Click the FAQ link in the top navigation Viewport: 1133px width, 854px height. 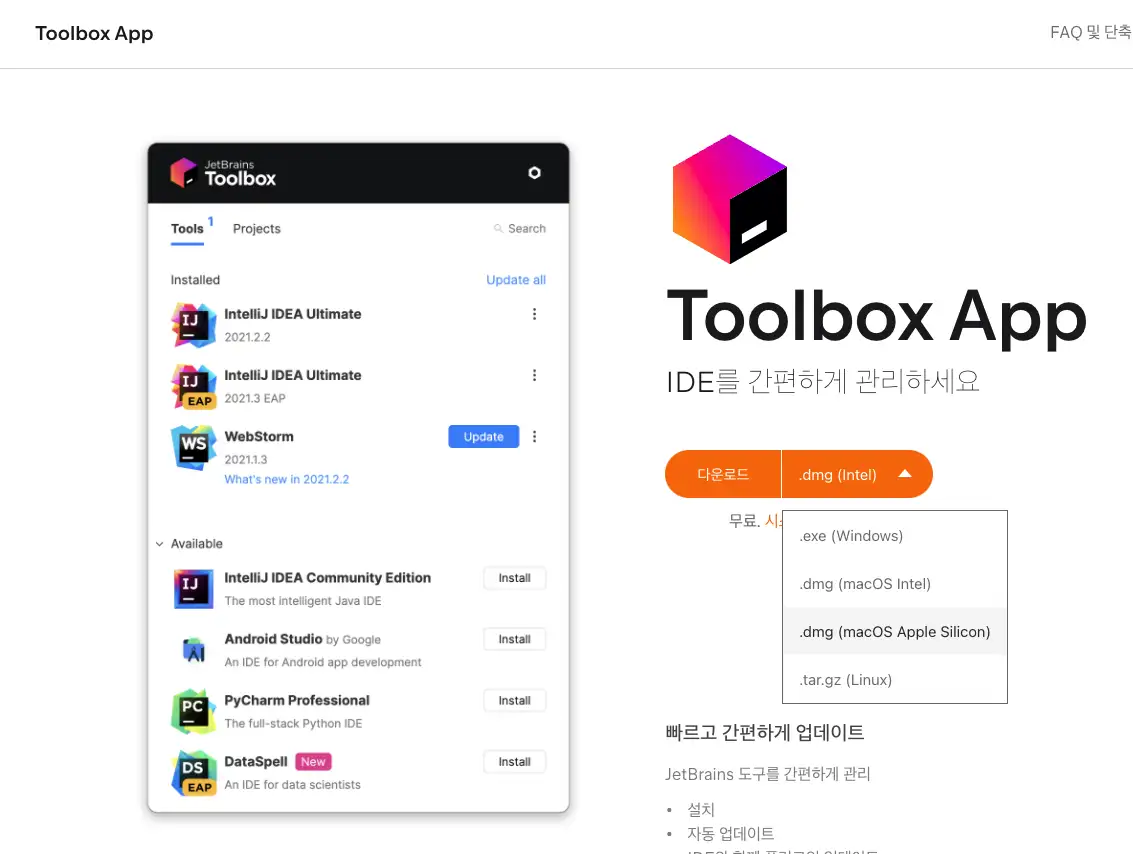coord(1091,33)
